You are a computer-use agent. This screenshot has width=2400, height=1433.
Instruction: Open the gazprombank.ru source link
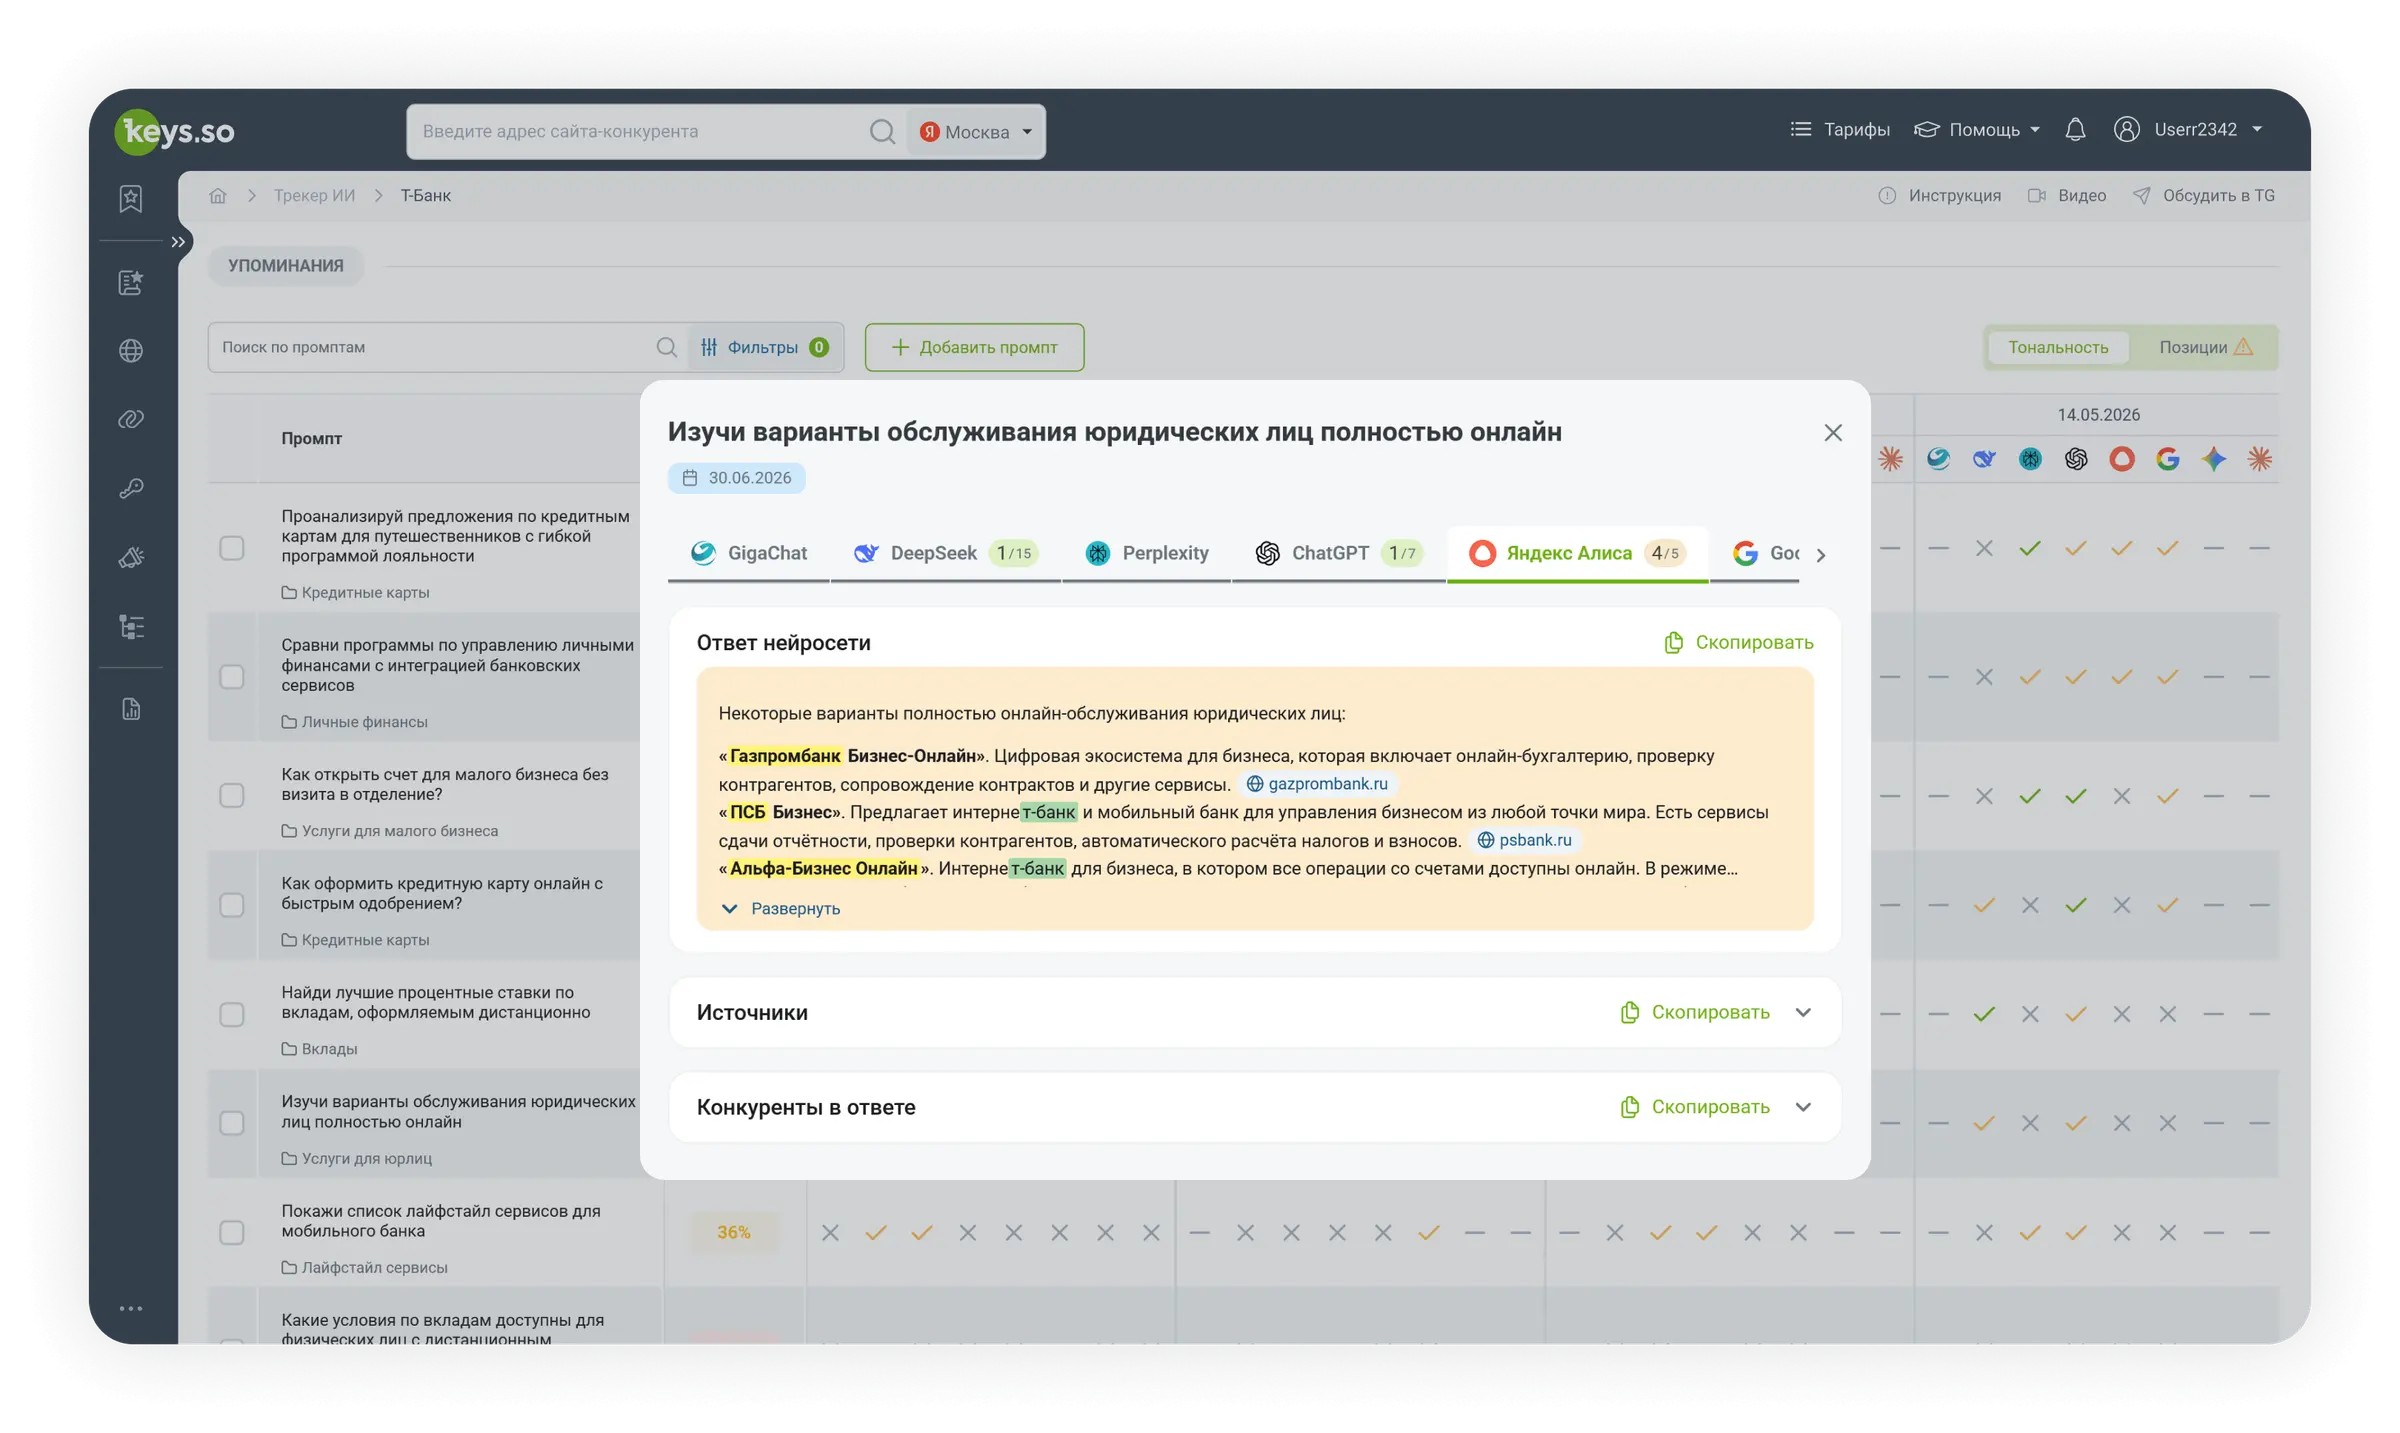[x=1317, y=784]
